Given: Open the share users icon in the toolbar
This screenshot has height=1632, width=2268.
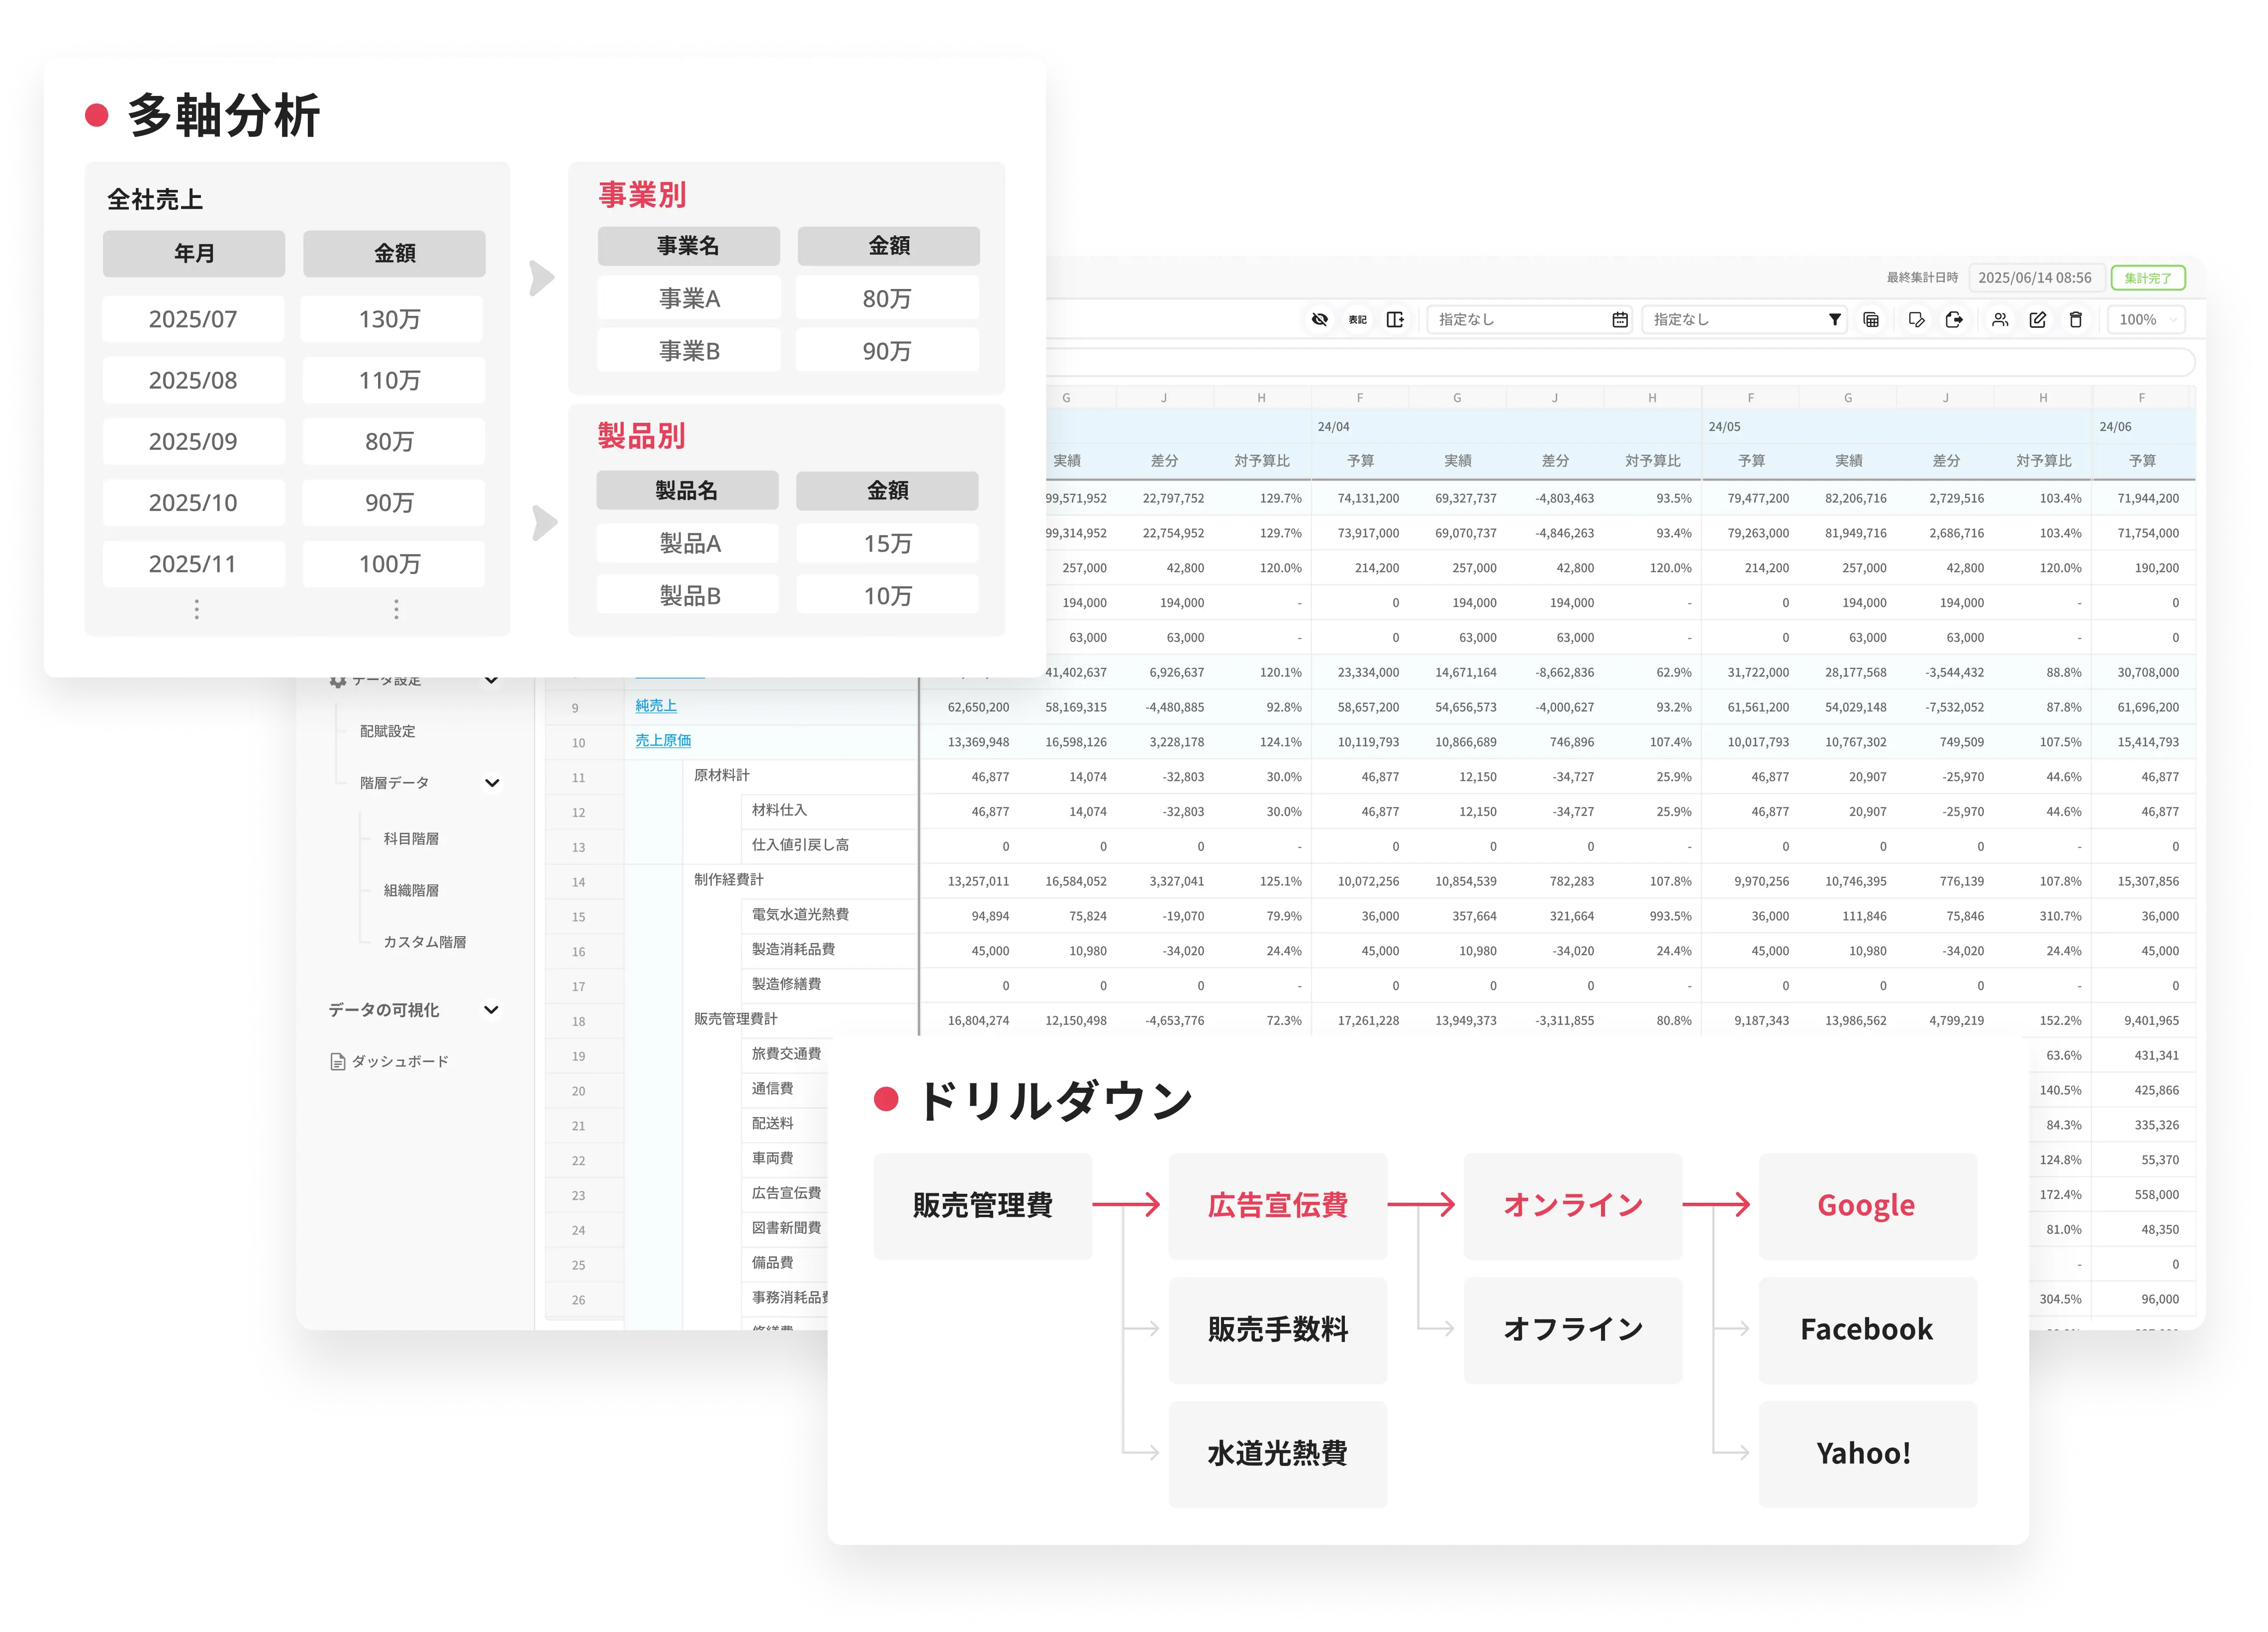Looking at the screenshot, I should [x=2000, y=320].
